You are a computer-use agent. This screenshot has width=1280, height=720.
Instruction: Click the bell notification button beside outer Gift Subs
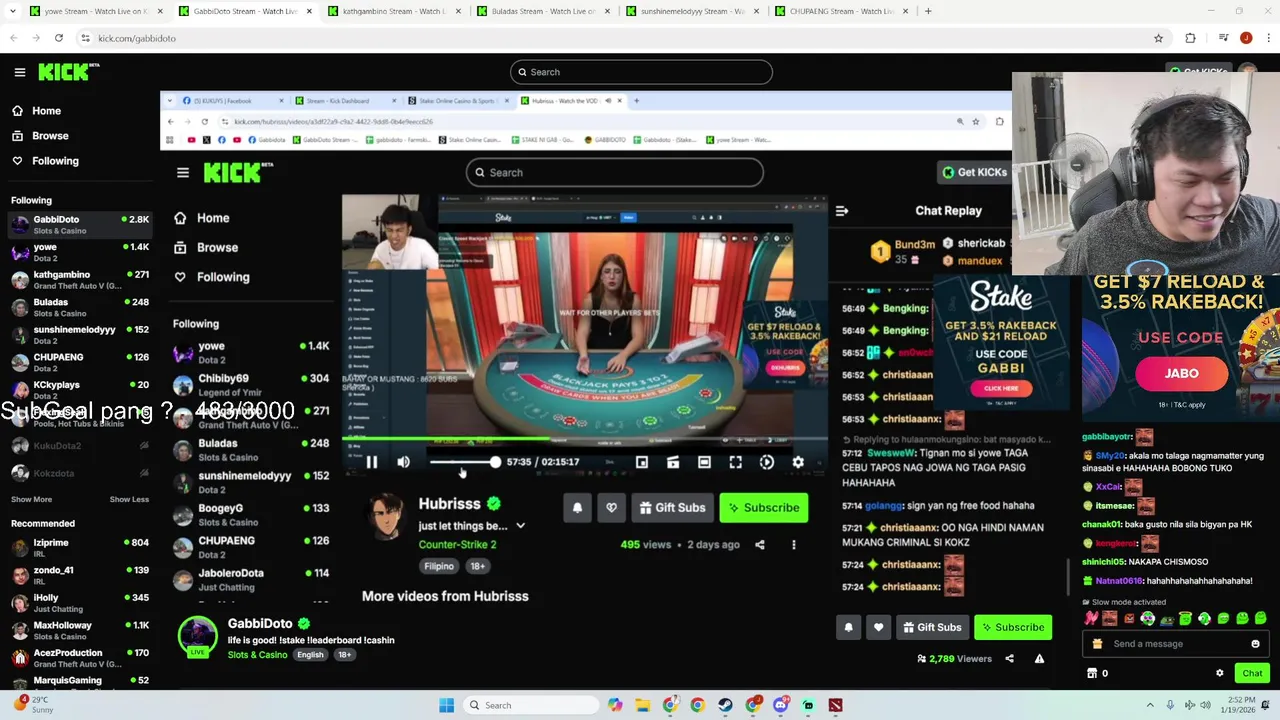(x=848, y=627)
